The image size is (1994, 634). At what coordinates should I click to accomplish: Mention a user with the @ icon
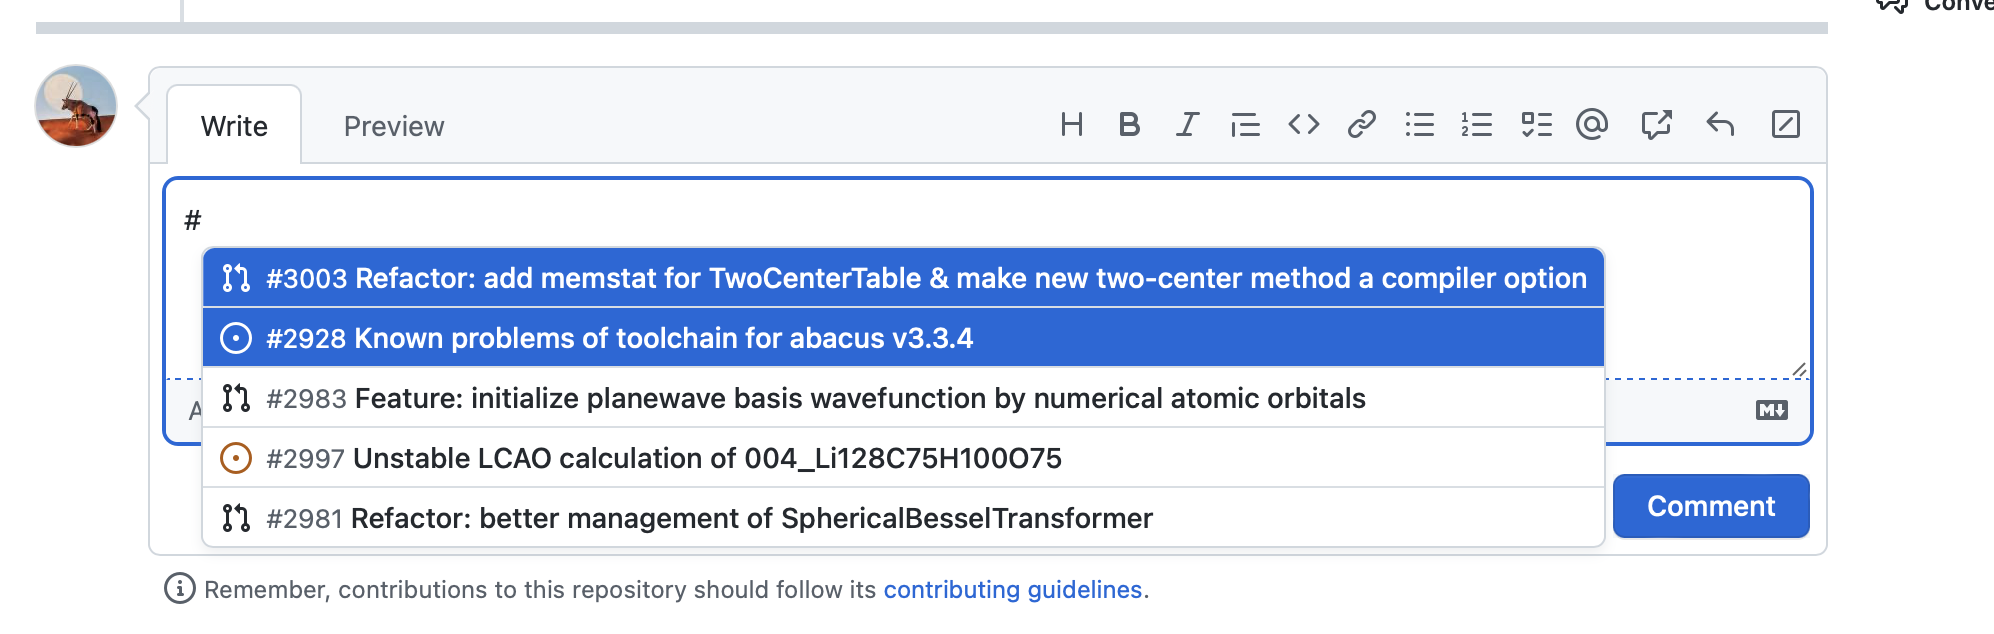point(1592,125)
